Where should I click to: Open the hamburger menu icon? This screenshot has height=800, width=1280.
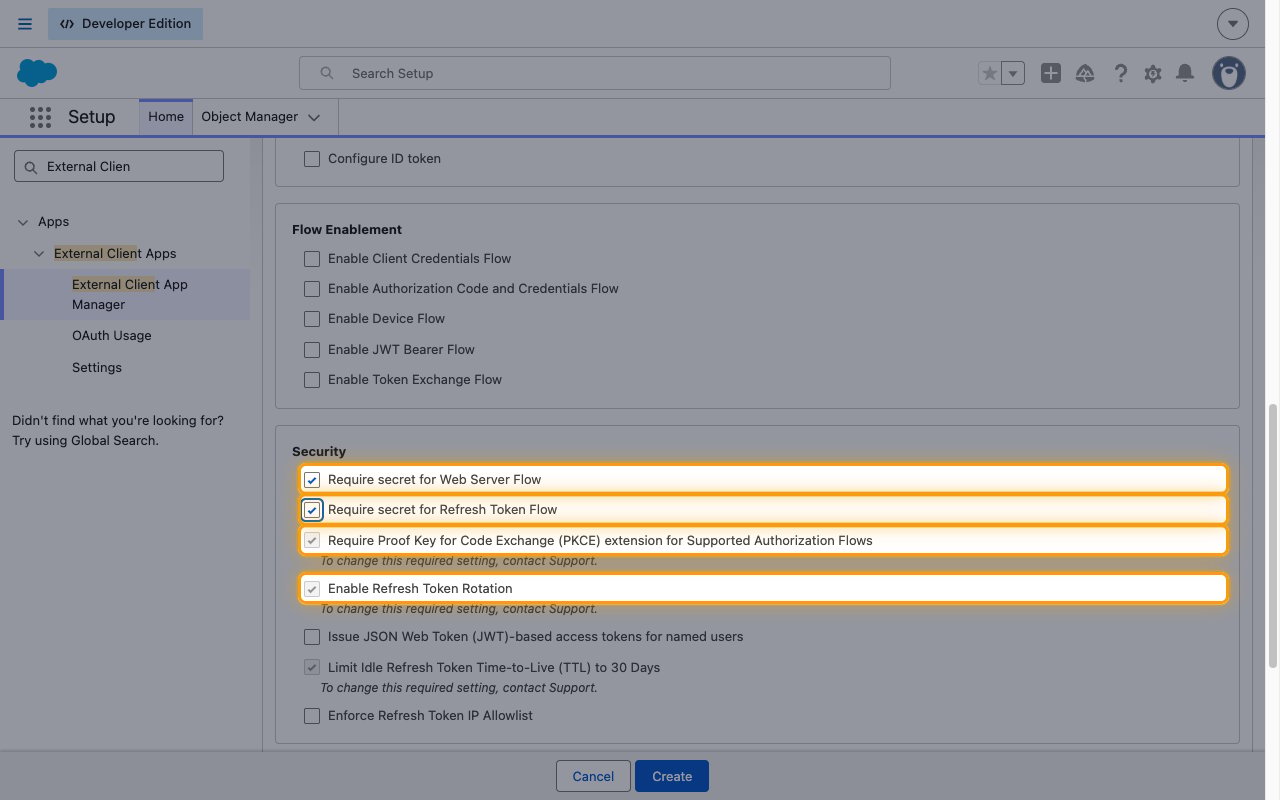pos(25,24)
